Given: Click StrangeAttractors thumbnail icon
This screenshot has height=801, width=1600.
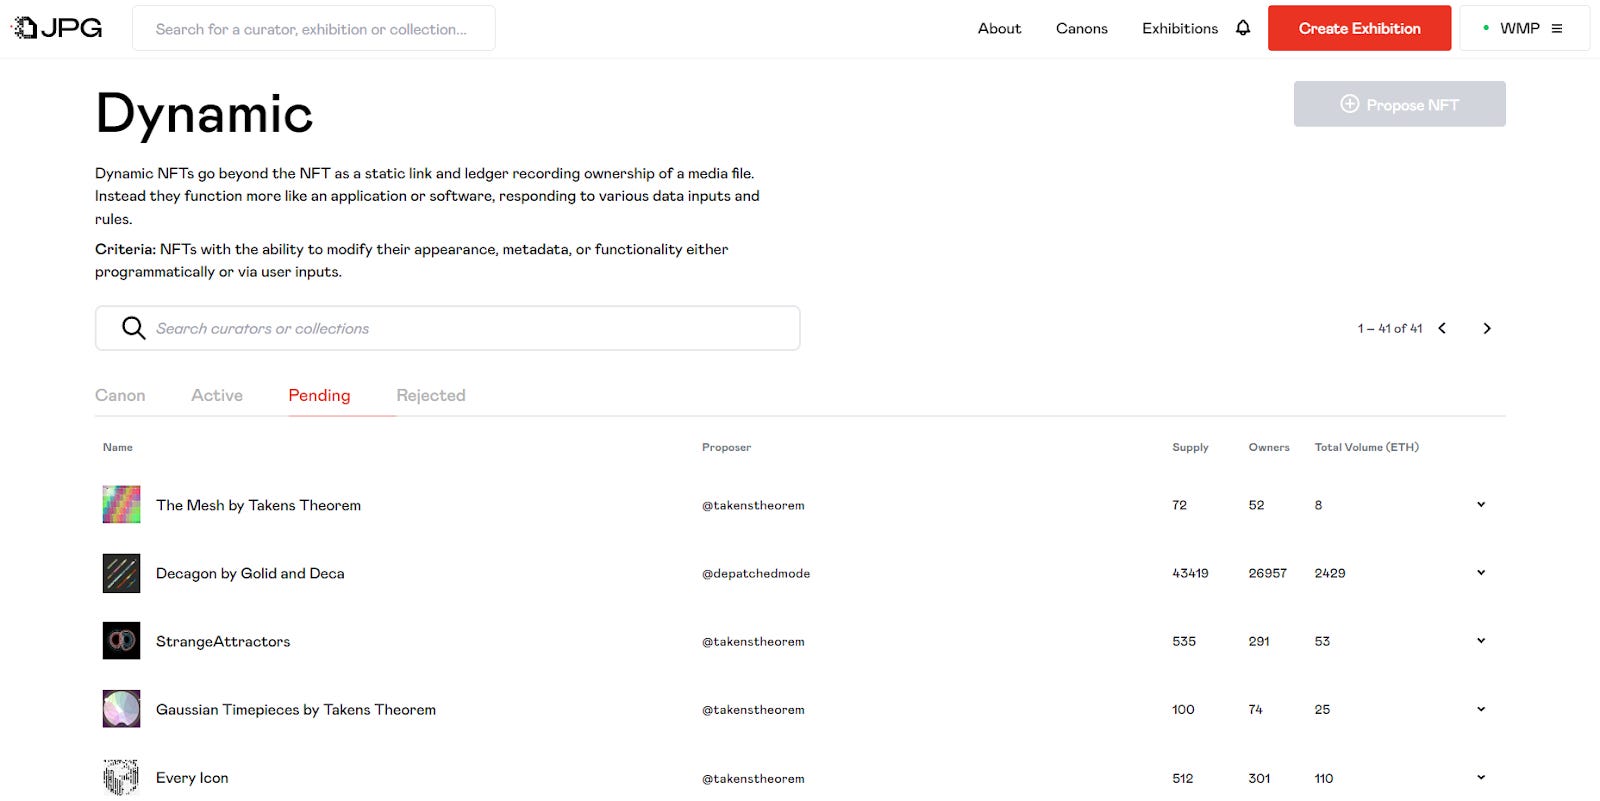Looking at the screenshot, I should pyautogui.click(x=121, y=641).
